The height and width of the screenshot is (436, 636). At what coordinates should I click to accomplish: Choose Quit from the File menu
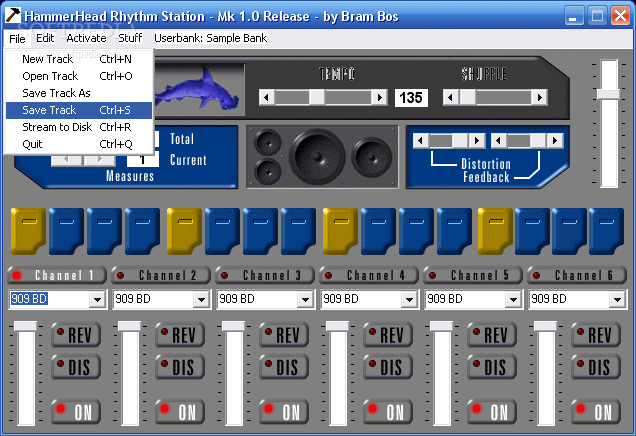coord(79,144)
